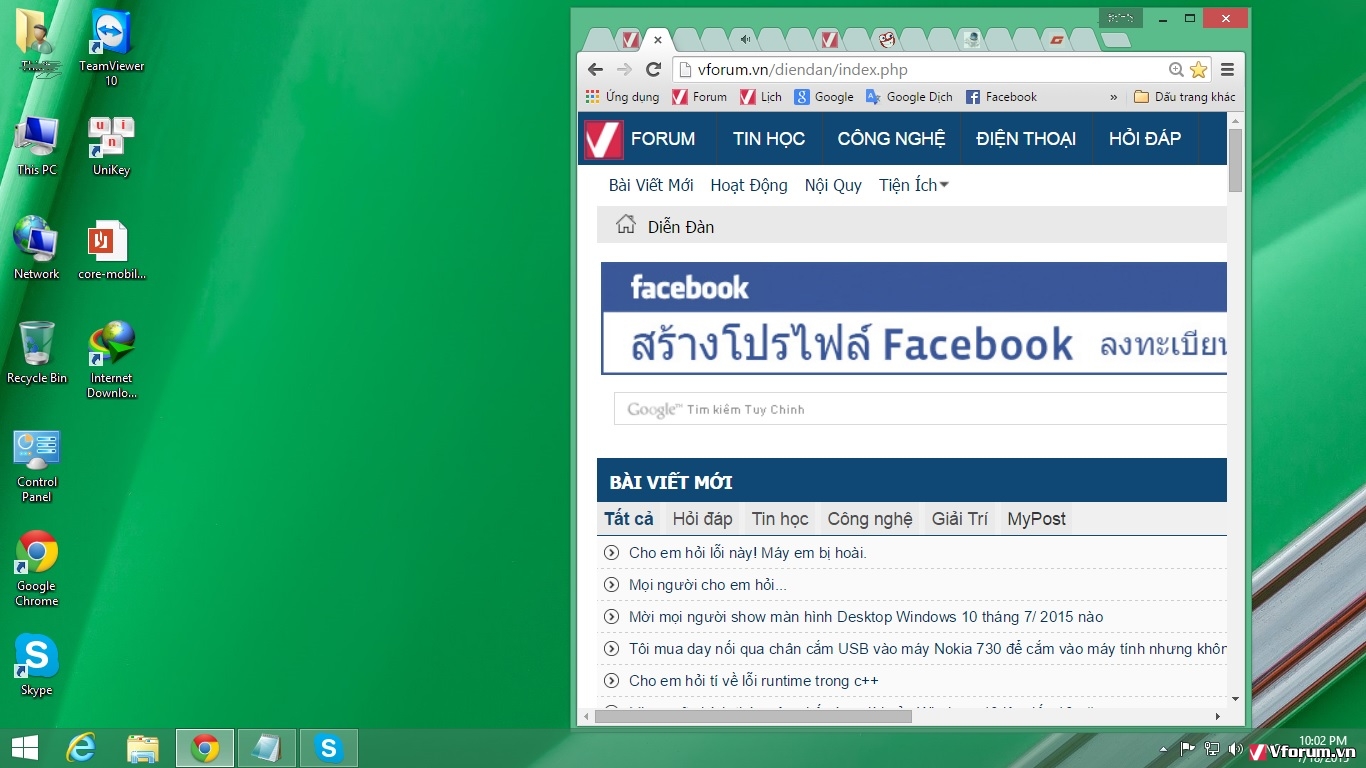Close the active Chrome tab with its X

[658, 40]
